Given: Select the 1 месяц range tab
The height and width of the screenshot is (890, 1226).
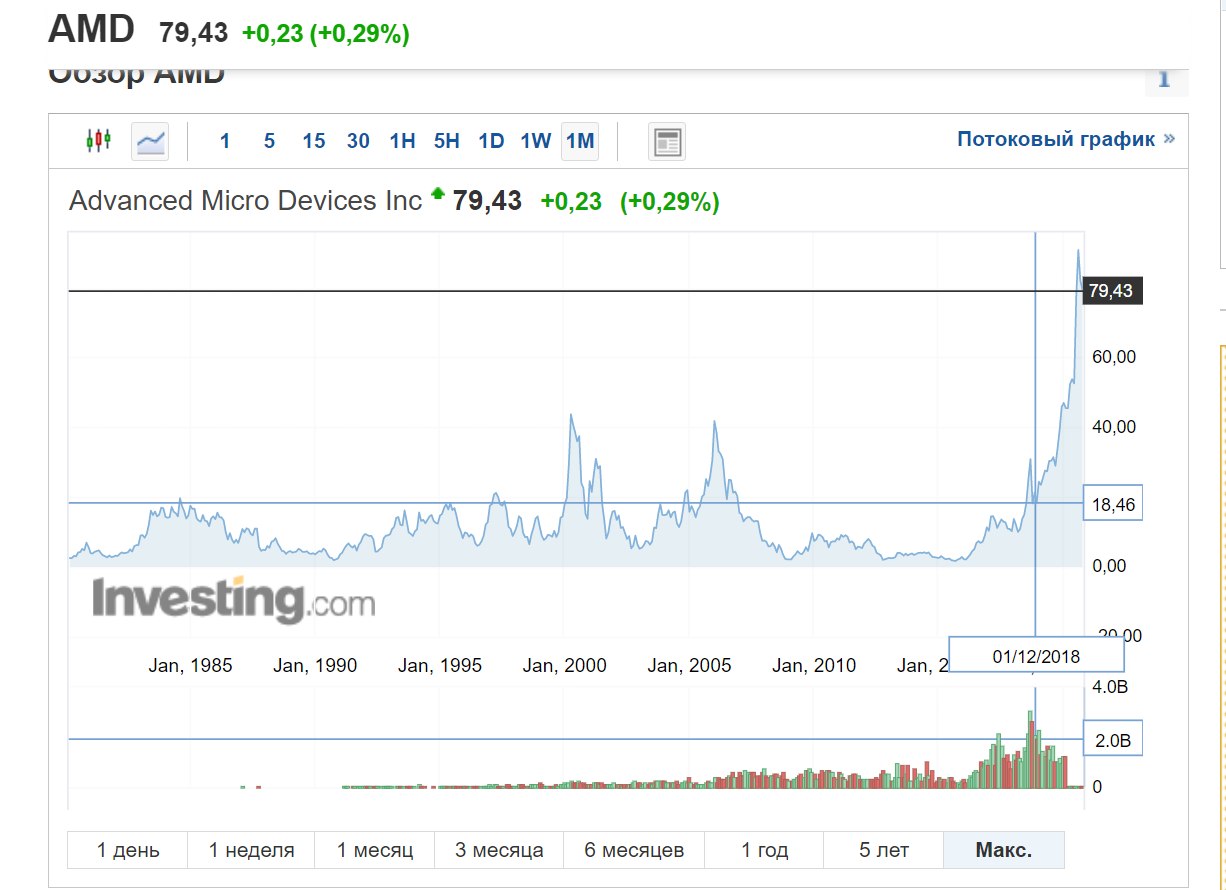Looking at the screenshot, I should click(x=375, y=850).
